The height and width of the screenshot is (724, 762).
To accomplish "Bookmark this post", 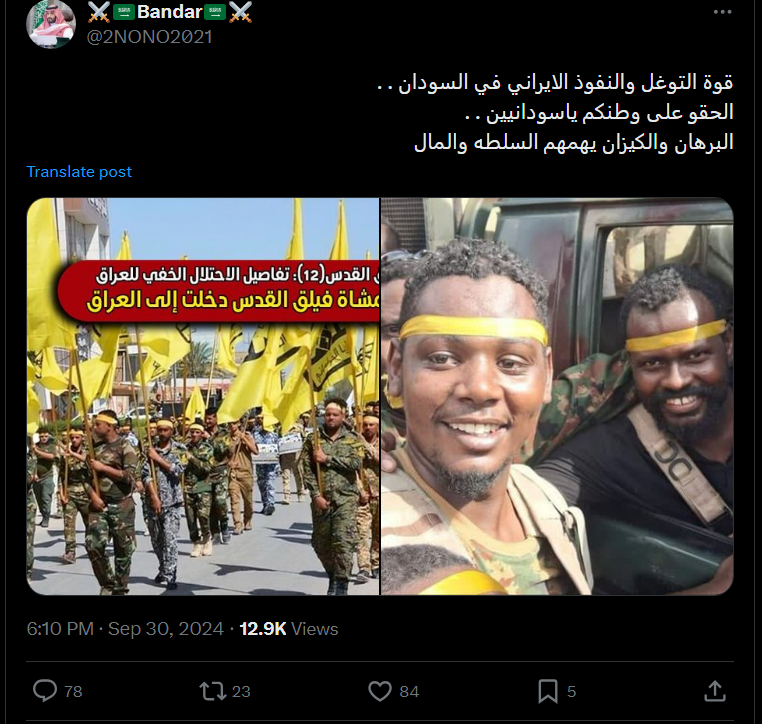I will click(548, 691).
